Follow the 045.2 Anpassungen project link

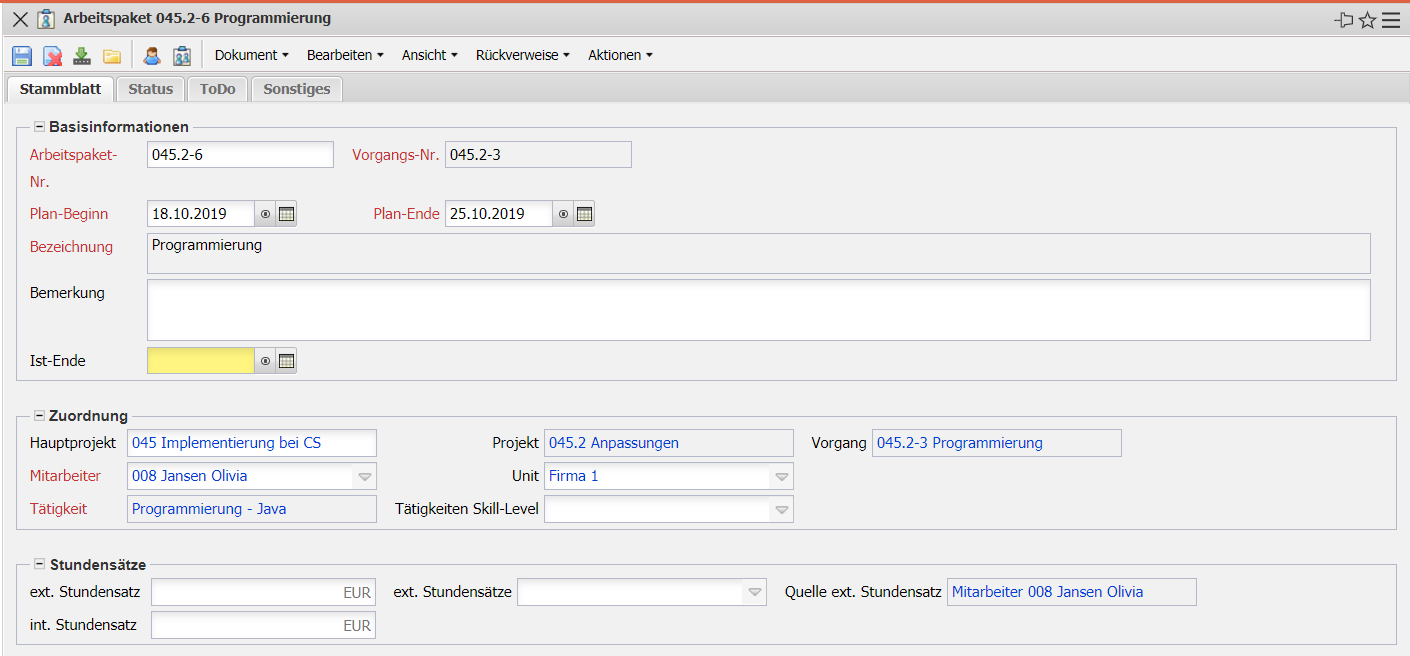(x=614, y=443)
